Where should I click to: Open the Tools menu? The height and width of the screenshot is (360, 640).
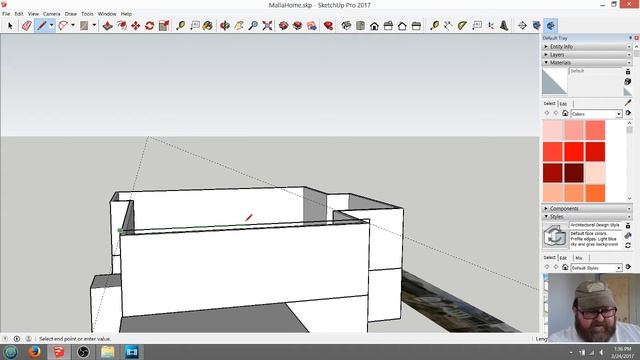click(x=87, y=14)
